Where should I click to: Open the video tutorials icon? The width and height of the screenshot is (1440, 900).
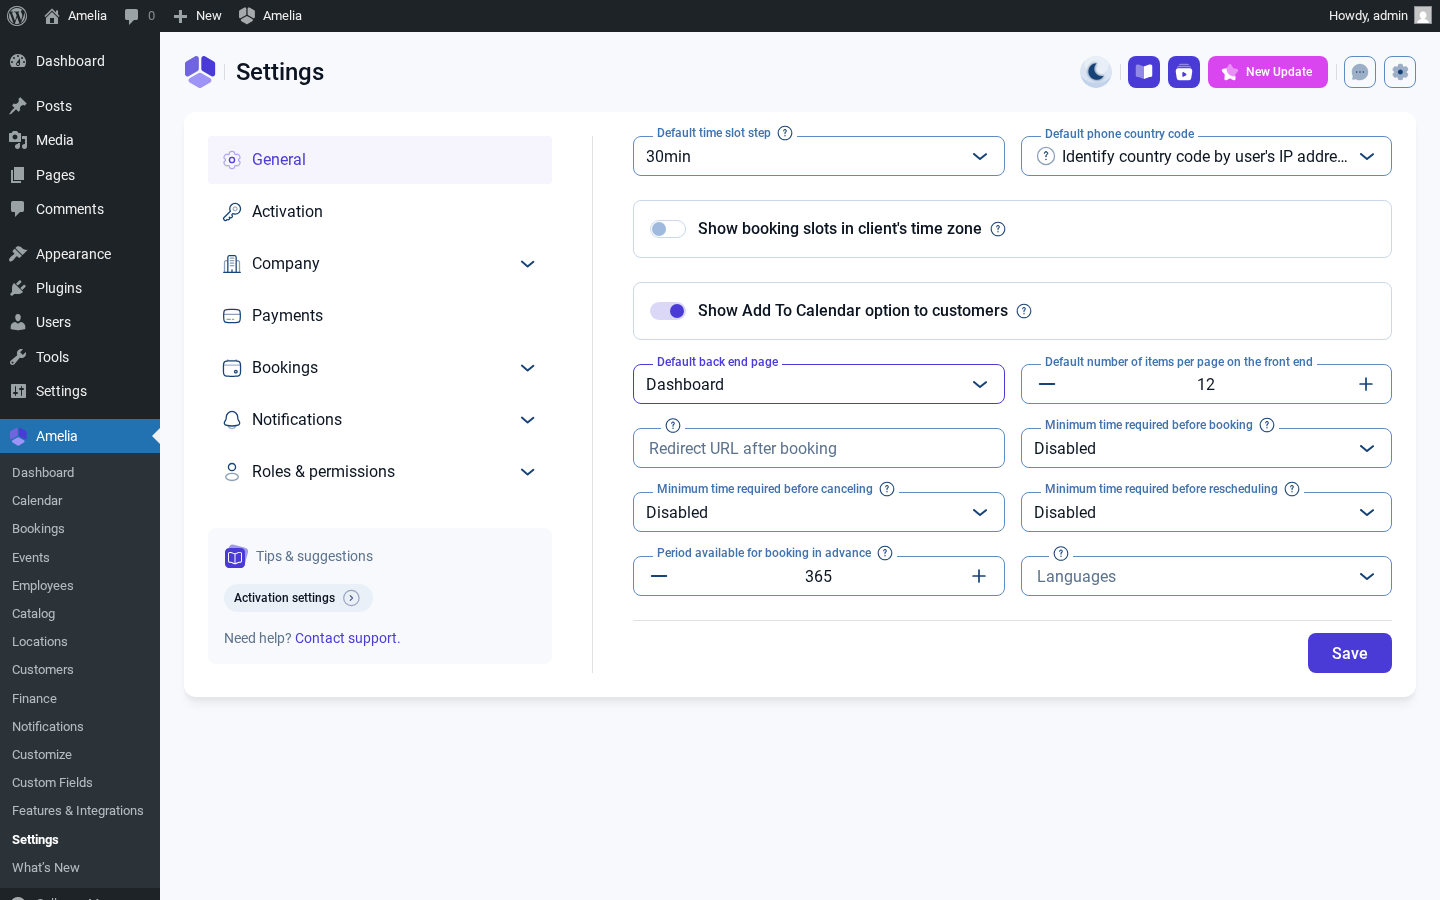(1184, 72)
